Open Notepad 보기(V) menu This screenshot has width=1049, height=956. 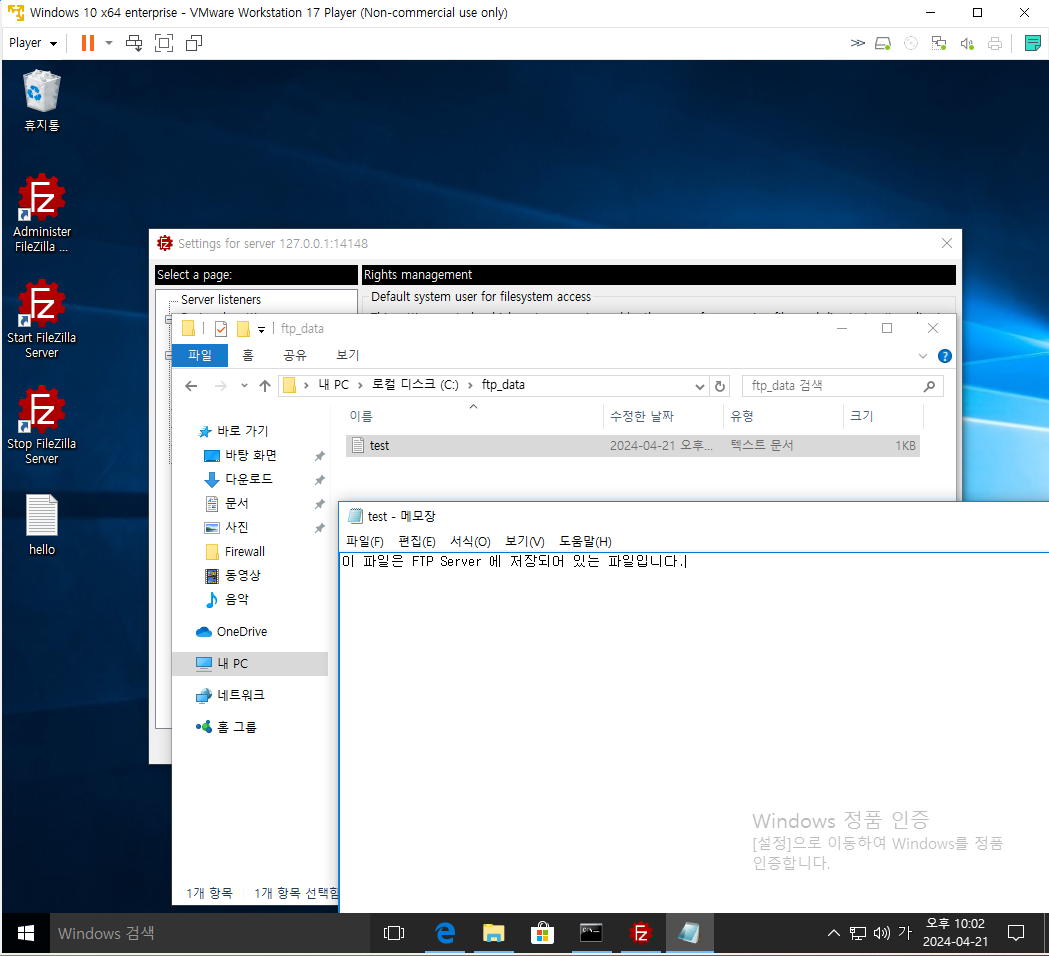524,542
